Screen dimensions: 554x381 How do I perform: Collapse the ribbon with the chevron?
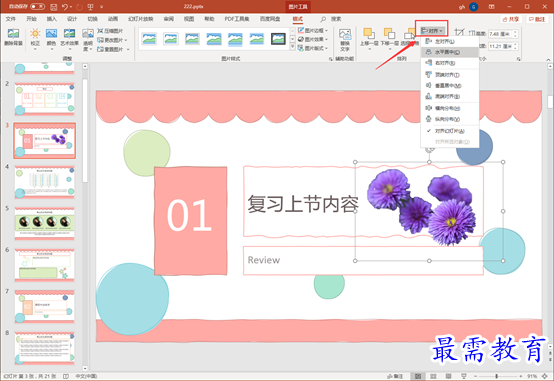click(548, 59)
